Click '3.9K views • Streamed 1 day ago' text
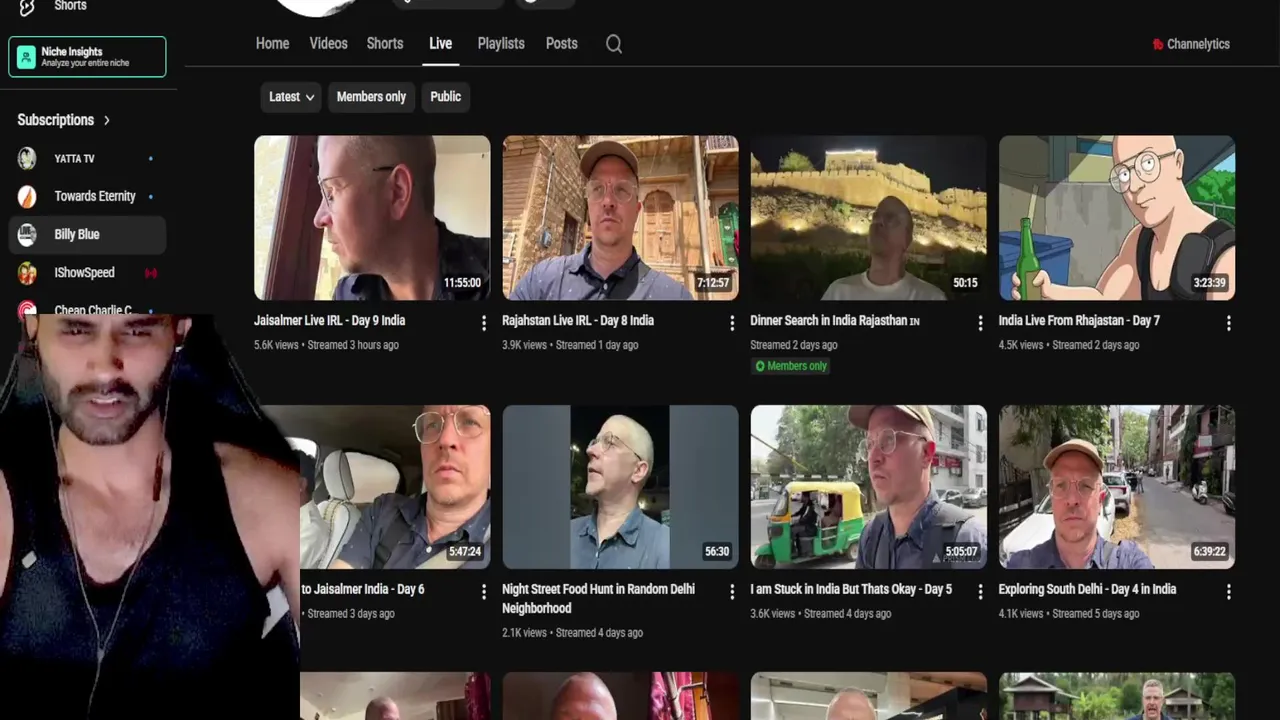 click(570, 345)
